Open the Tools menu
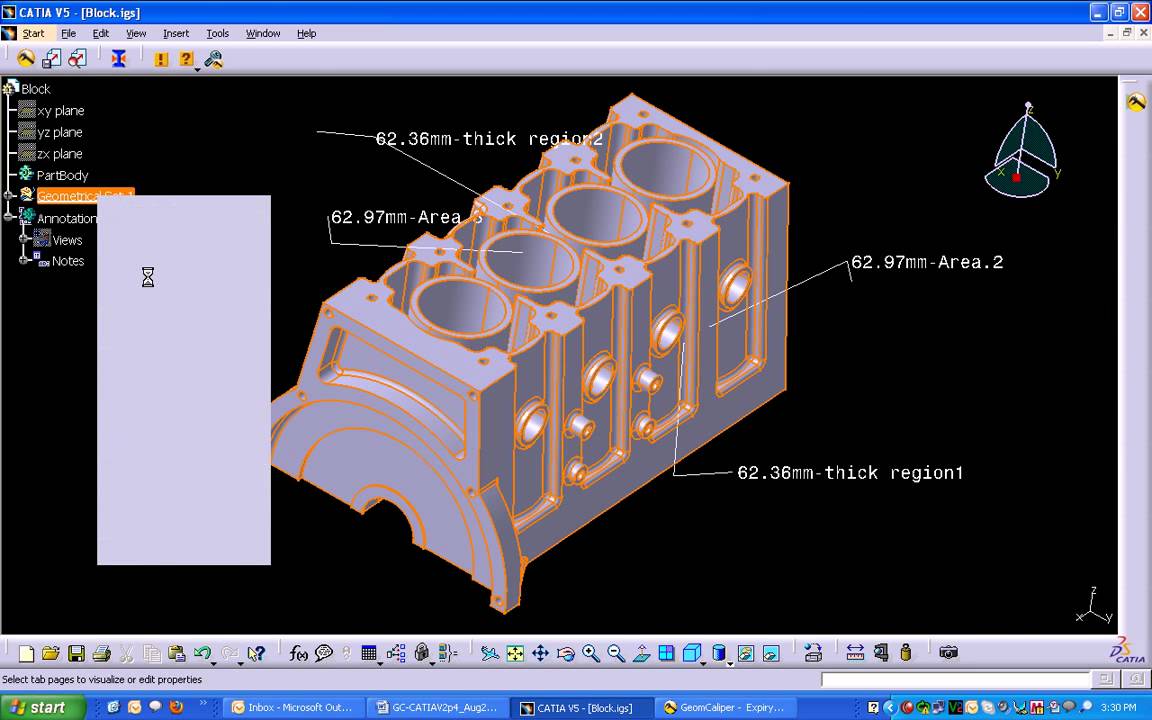The height and width of the screenshot is (720, 1152). (x=217, y=34)
